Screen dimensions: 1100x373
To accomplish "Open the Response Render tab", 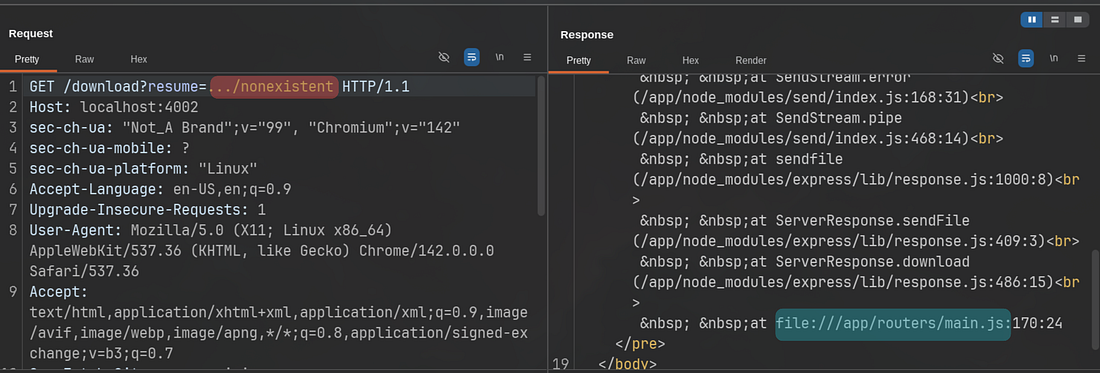I will pos(751,60).
